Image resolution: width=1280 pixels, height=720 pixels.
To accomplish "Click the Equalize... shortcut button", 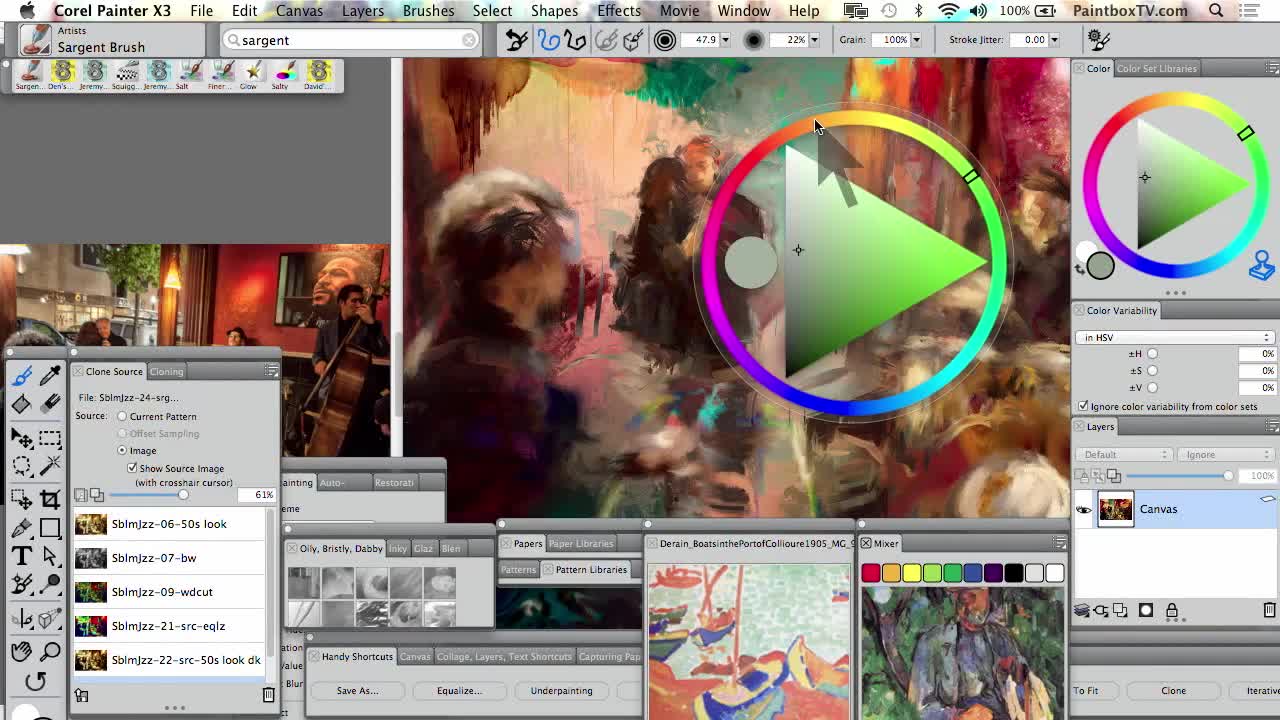I will tap(459, 690).
